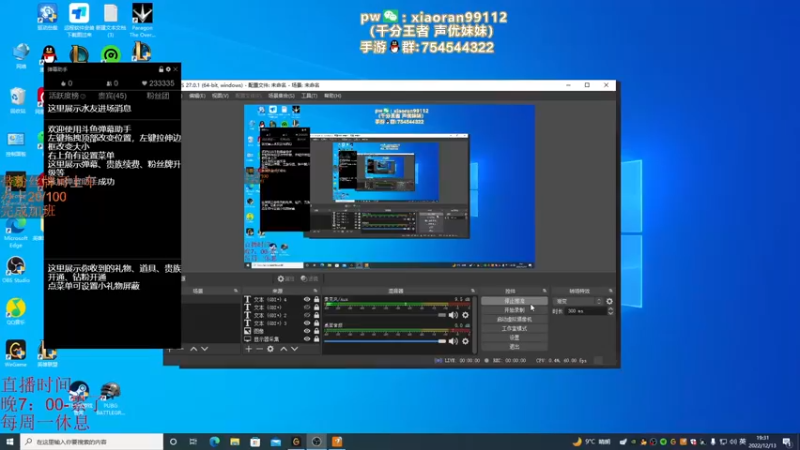This screenshot has height=450, width=800.
Task: Open WeGame desktop shortcut
Action: coord(16,354)
